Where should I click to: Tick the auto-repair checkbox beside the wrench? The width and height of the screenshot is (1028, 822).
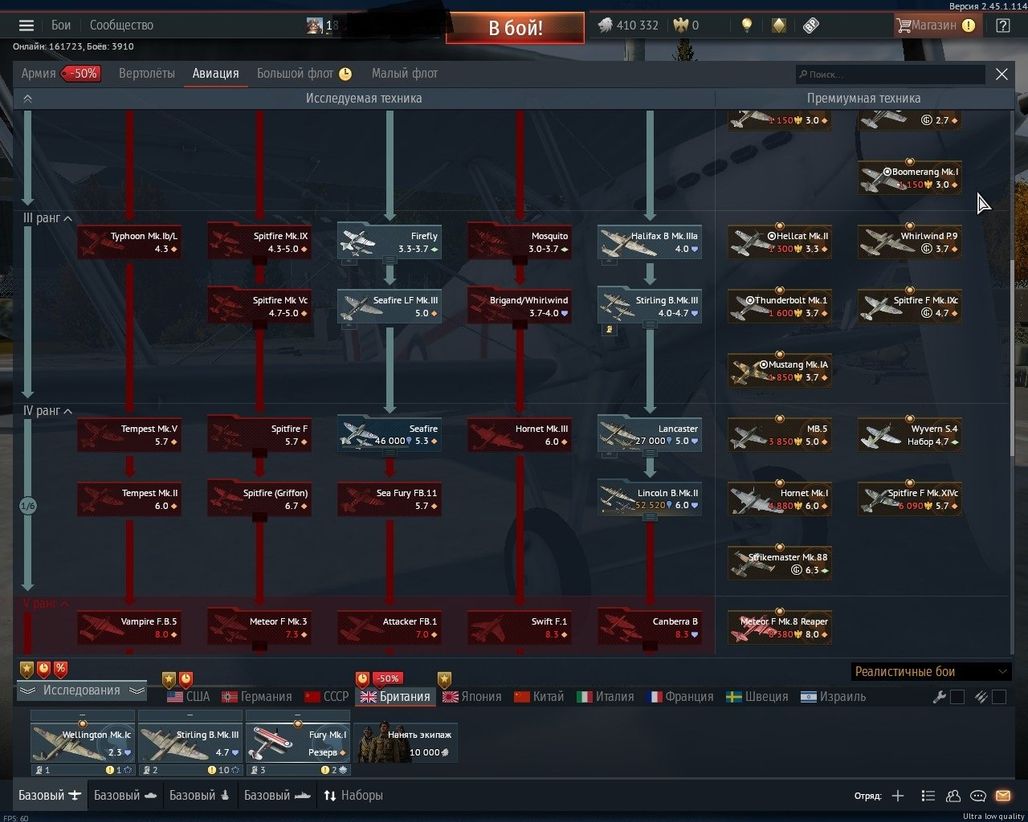coord(957,697)
